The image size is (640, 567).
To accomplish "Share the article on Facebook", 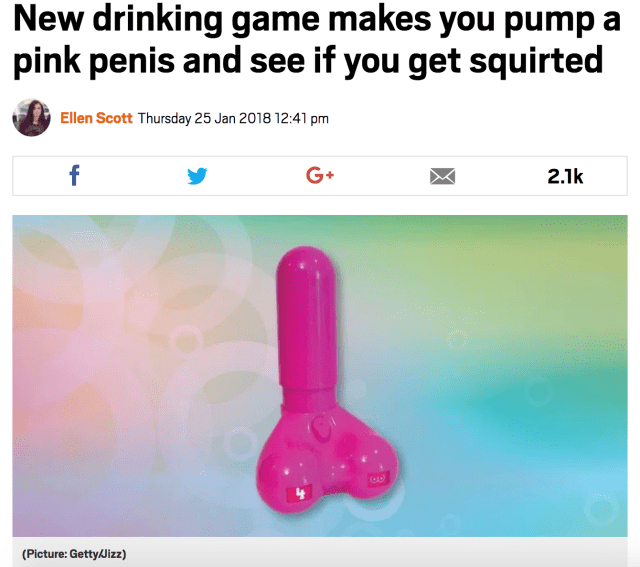I will coord(74,176).
